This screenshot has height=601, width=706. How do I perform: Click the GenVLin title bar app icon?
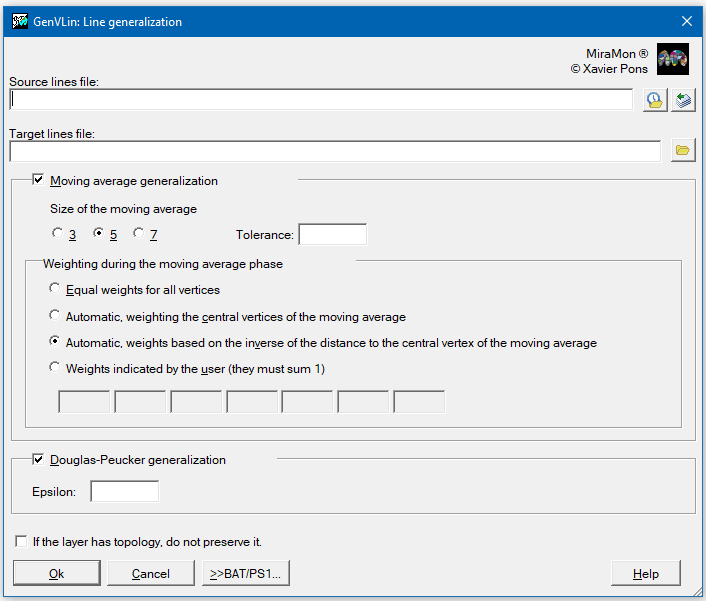(x=20, y=21)
